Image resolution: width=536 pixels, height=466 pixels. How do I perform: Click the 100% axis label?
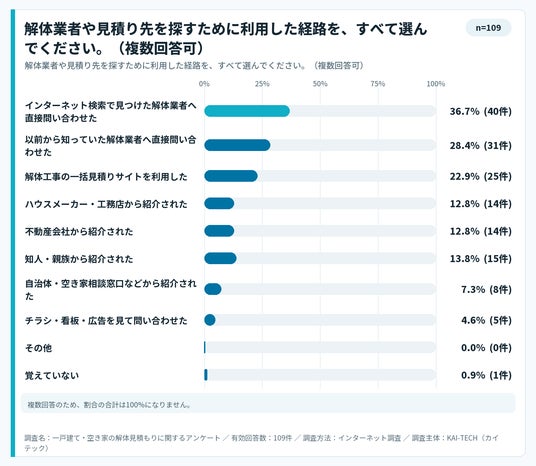[436, 84]
